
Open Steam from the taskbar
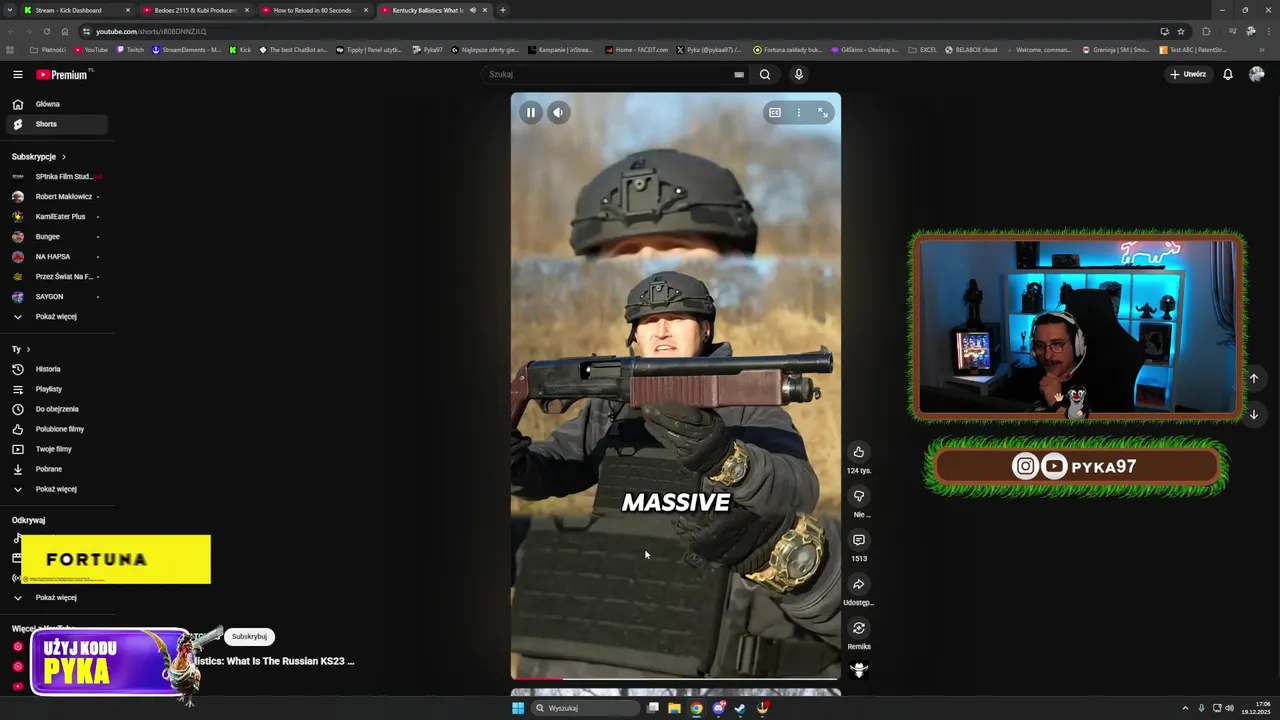click(740, 708)
